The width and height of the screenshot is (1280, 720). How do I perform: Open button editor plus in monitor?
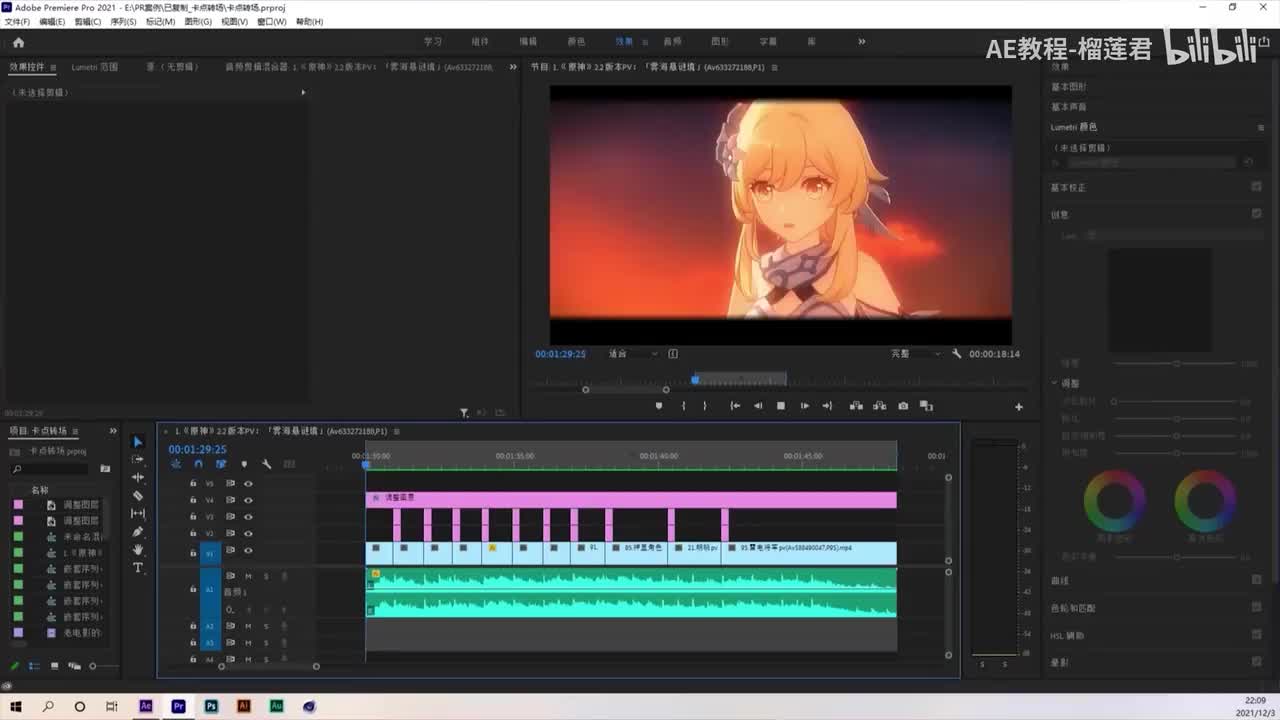(1019, 407)
